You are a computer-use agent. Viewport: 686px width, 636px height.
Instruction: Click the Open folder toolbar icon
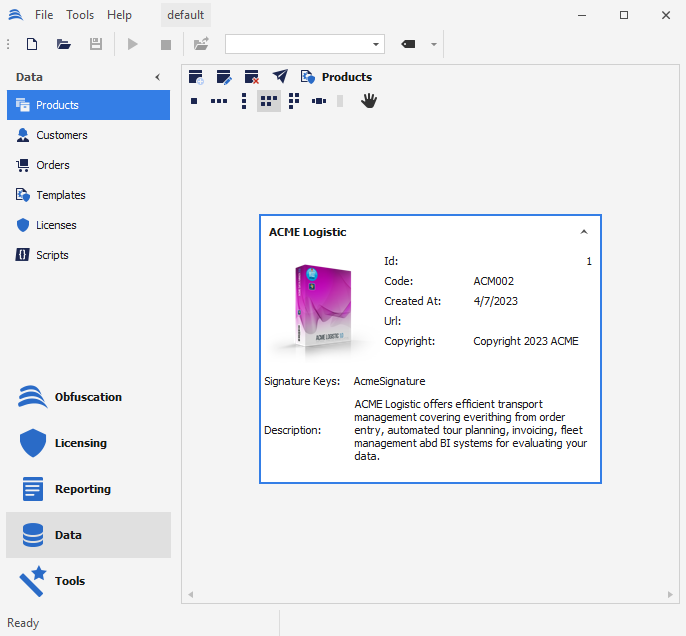(64, 44)
